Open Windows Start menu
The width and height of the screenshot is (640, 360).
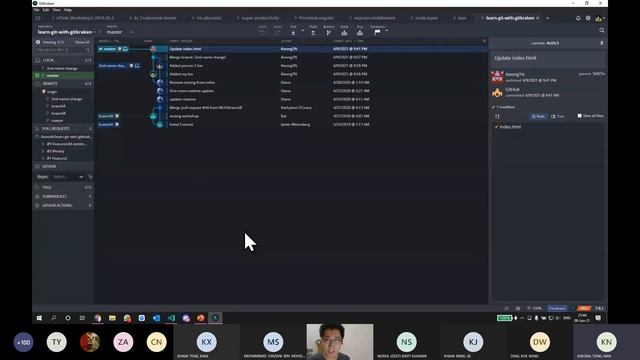[x=39, y=318]
